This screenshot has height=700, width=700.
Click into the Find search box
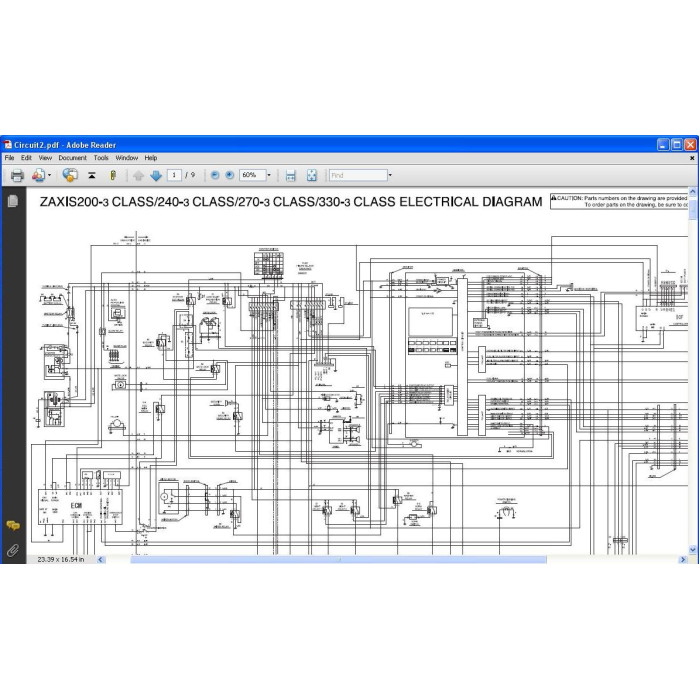pyautogui.click(x=358, y=175)
